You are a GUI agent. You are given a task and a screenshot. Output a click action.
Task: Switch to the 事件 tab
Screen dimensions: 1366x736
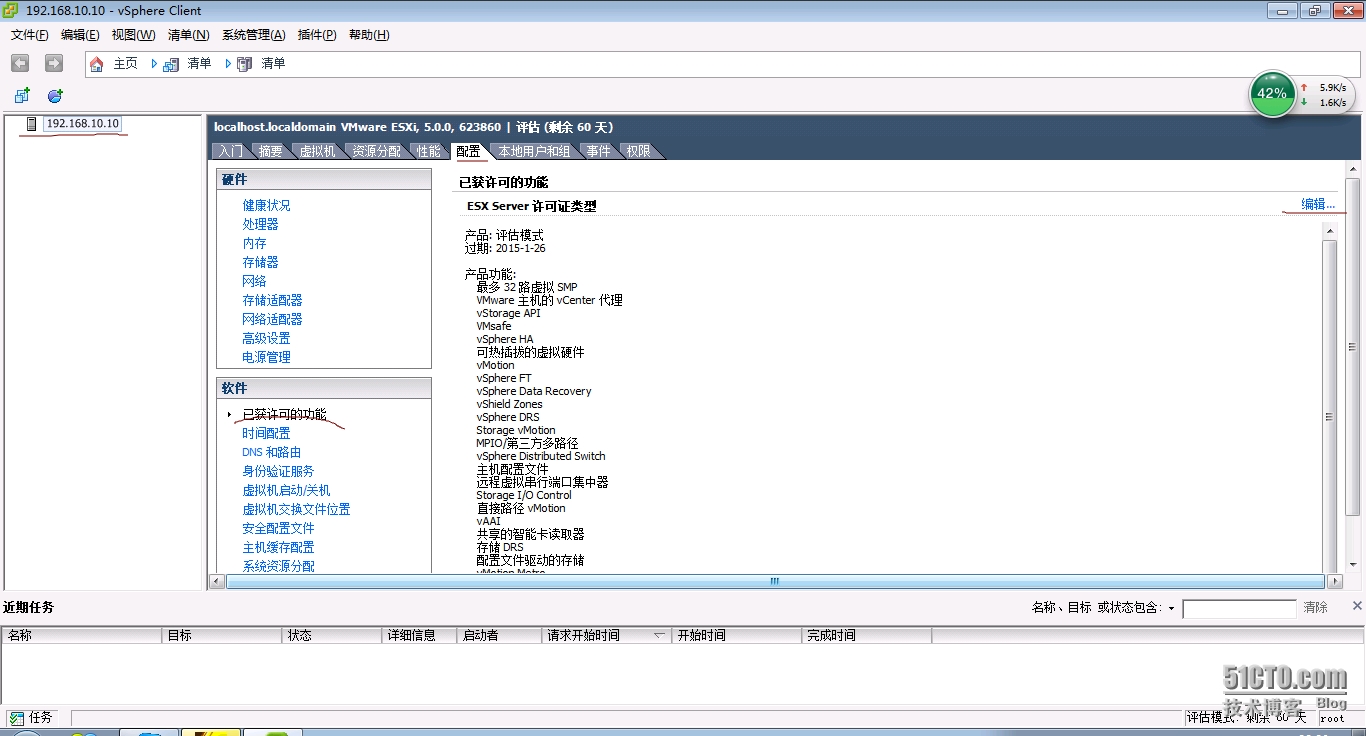598,151
